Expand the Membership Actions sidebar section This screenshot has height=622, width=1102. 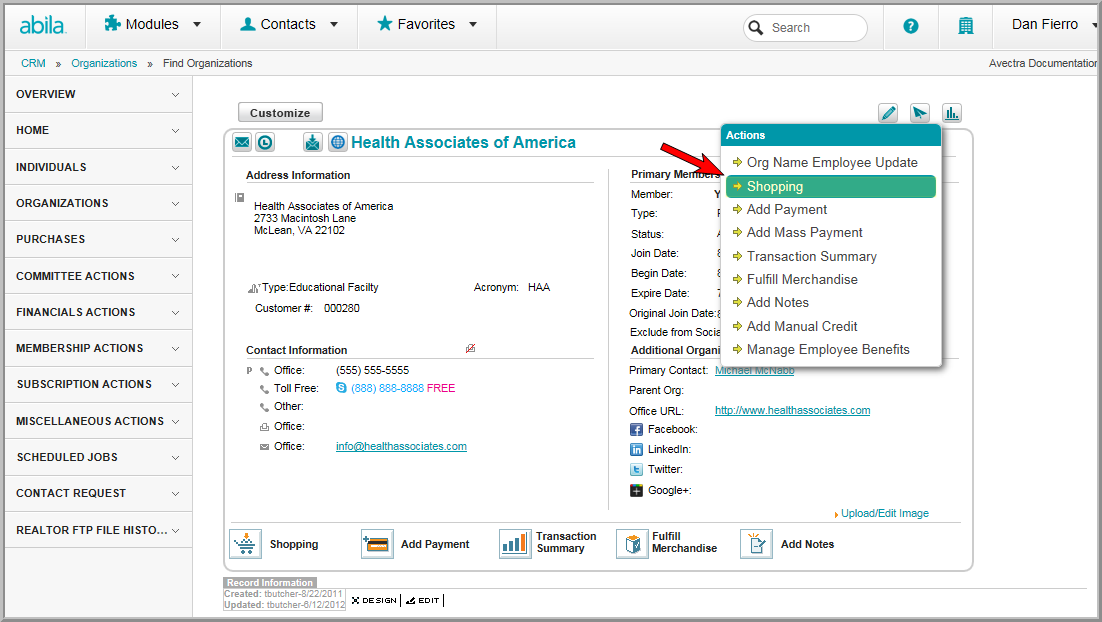tap(98, 349)
